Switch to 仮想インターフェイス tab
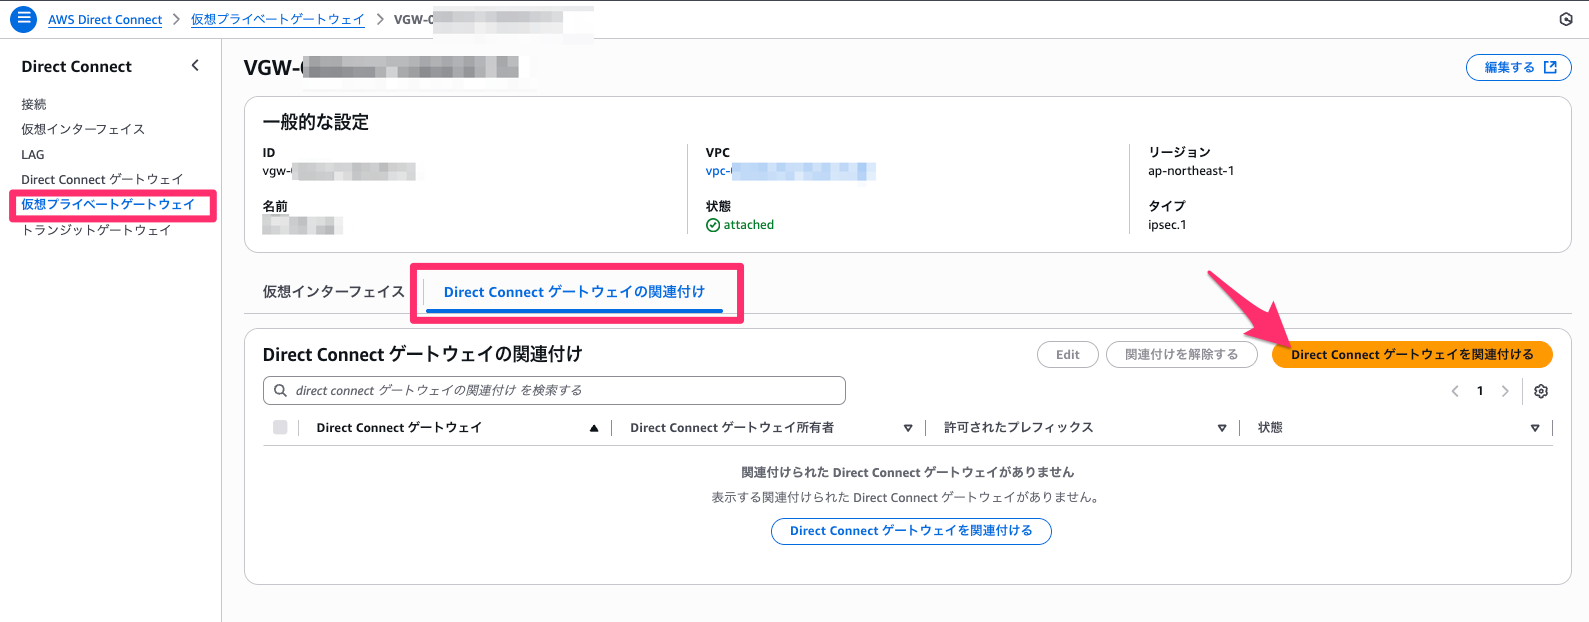The height and width of the screenshot is (622, 1589). tap(333, 291)
